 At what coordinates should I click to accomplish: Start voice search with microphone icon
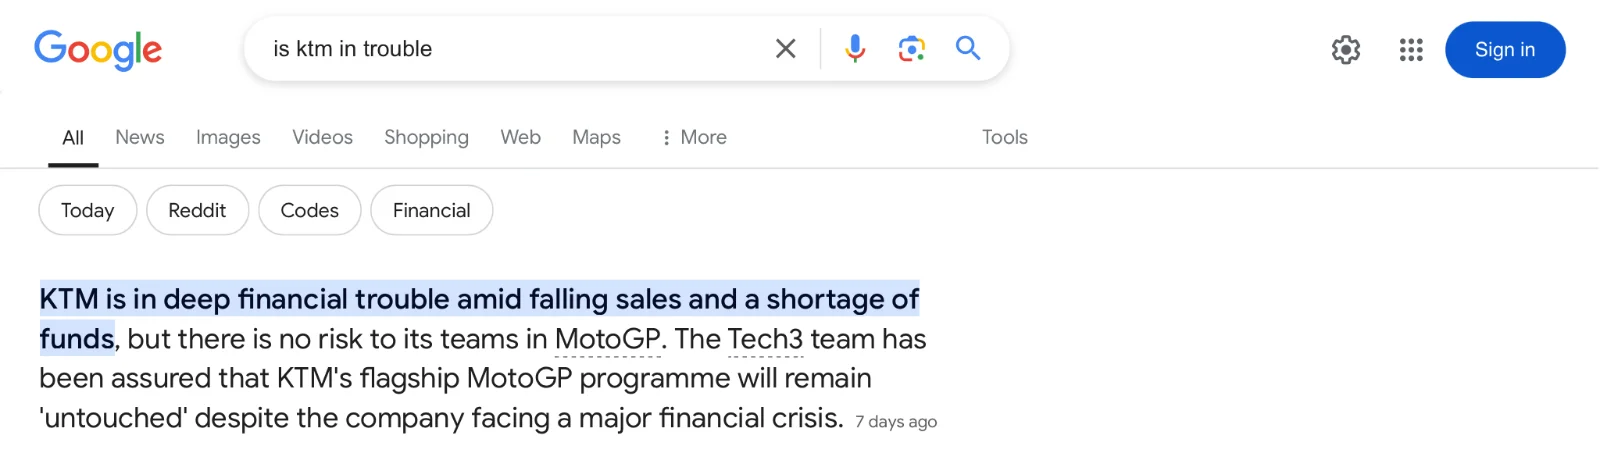click(x=855, y=48)
